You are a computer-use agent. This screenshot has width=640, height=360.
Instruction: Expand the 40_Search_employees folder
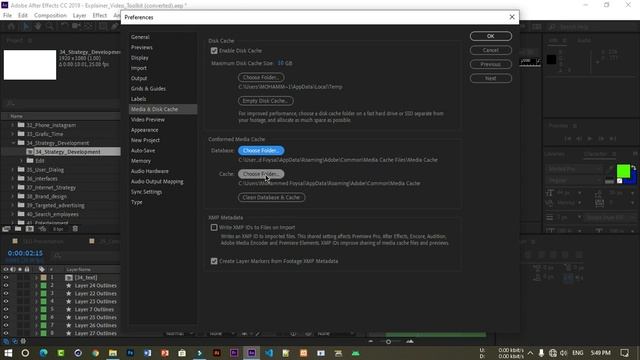(12, 214)
